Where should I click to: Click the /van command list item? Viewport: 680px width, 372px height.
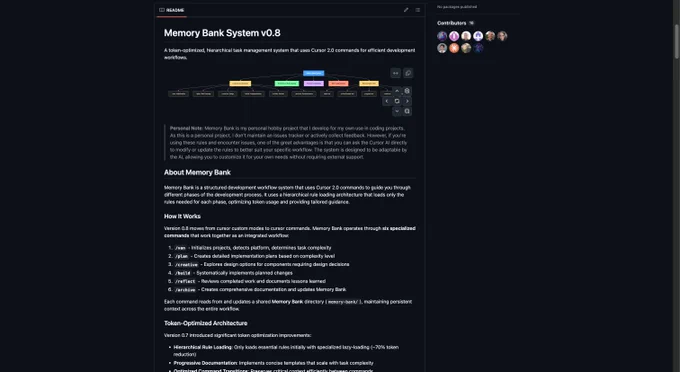(253, 248)
